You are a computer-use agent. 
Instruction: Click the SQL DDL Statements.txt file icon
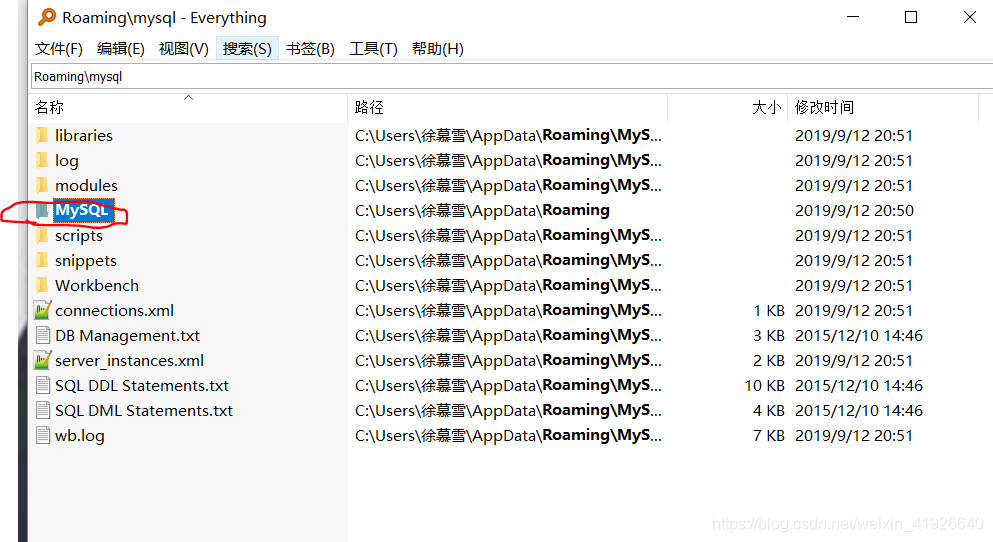point(42,386)
